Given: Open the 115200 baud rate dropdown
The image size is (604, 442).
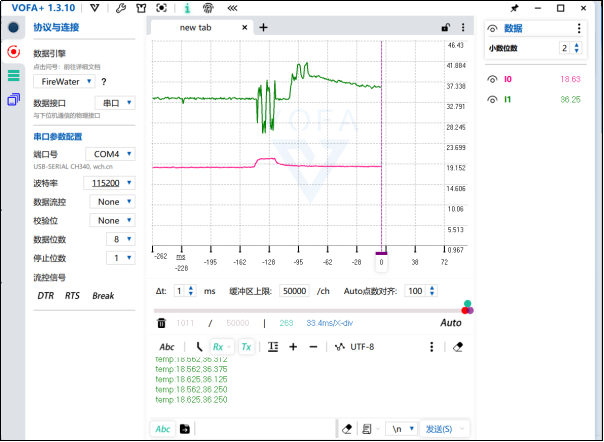Looking at the screenshot, I should point(108,183).
